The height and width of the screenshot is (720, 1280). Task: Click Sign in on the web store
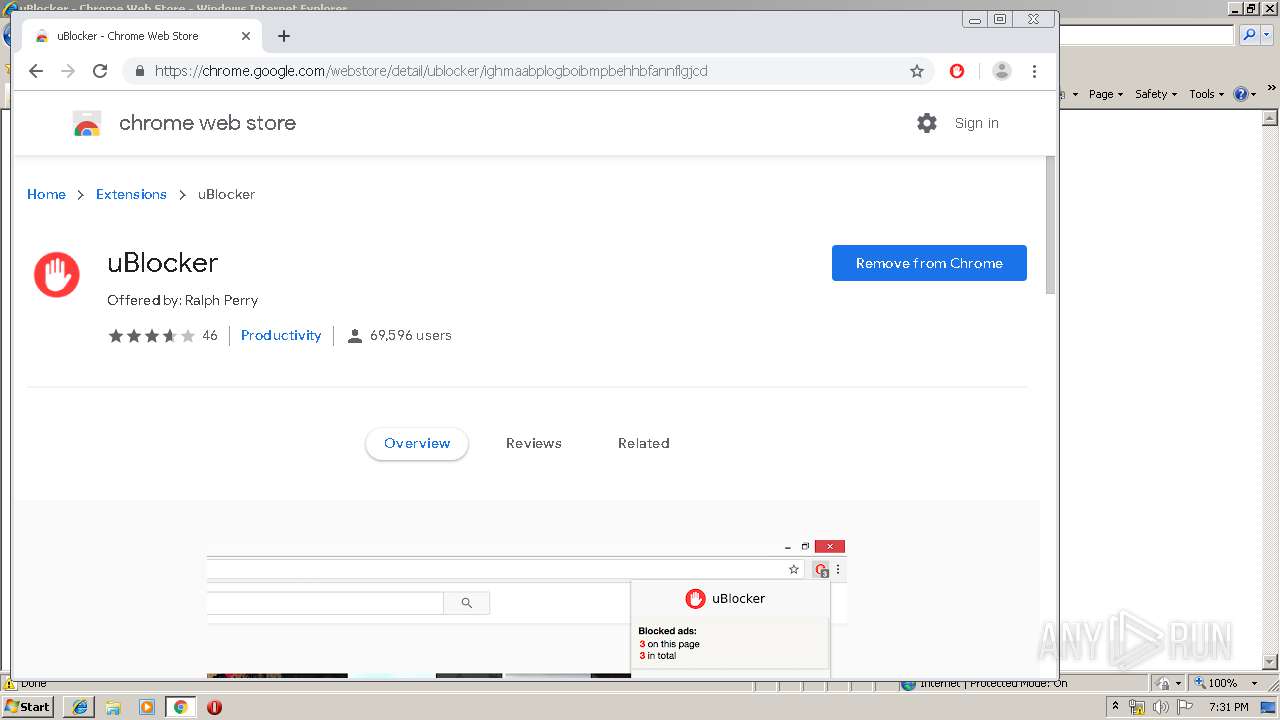click(976, 123)
